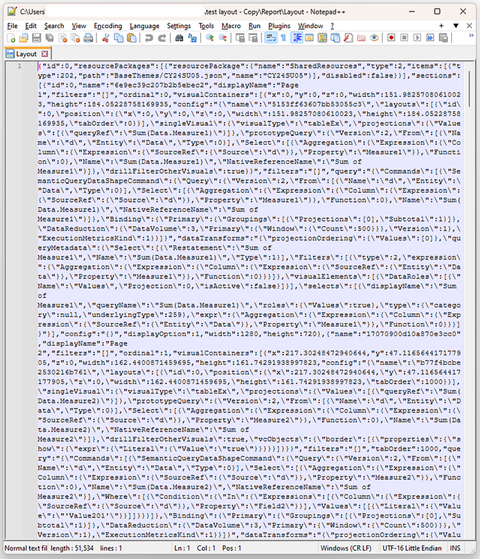Open the Encoding menu
The image size is (480, 559).
[x=108, y=26]
